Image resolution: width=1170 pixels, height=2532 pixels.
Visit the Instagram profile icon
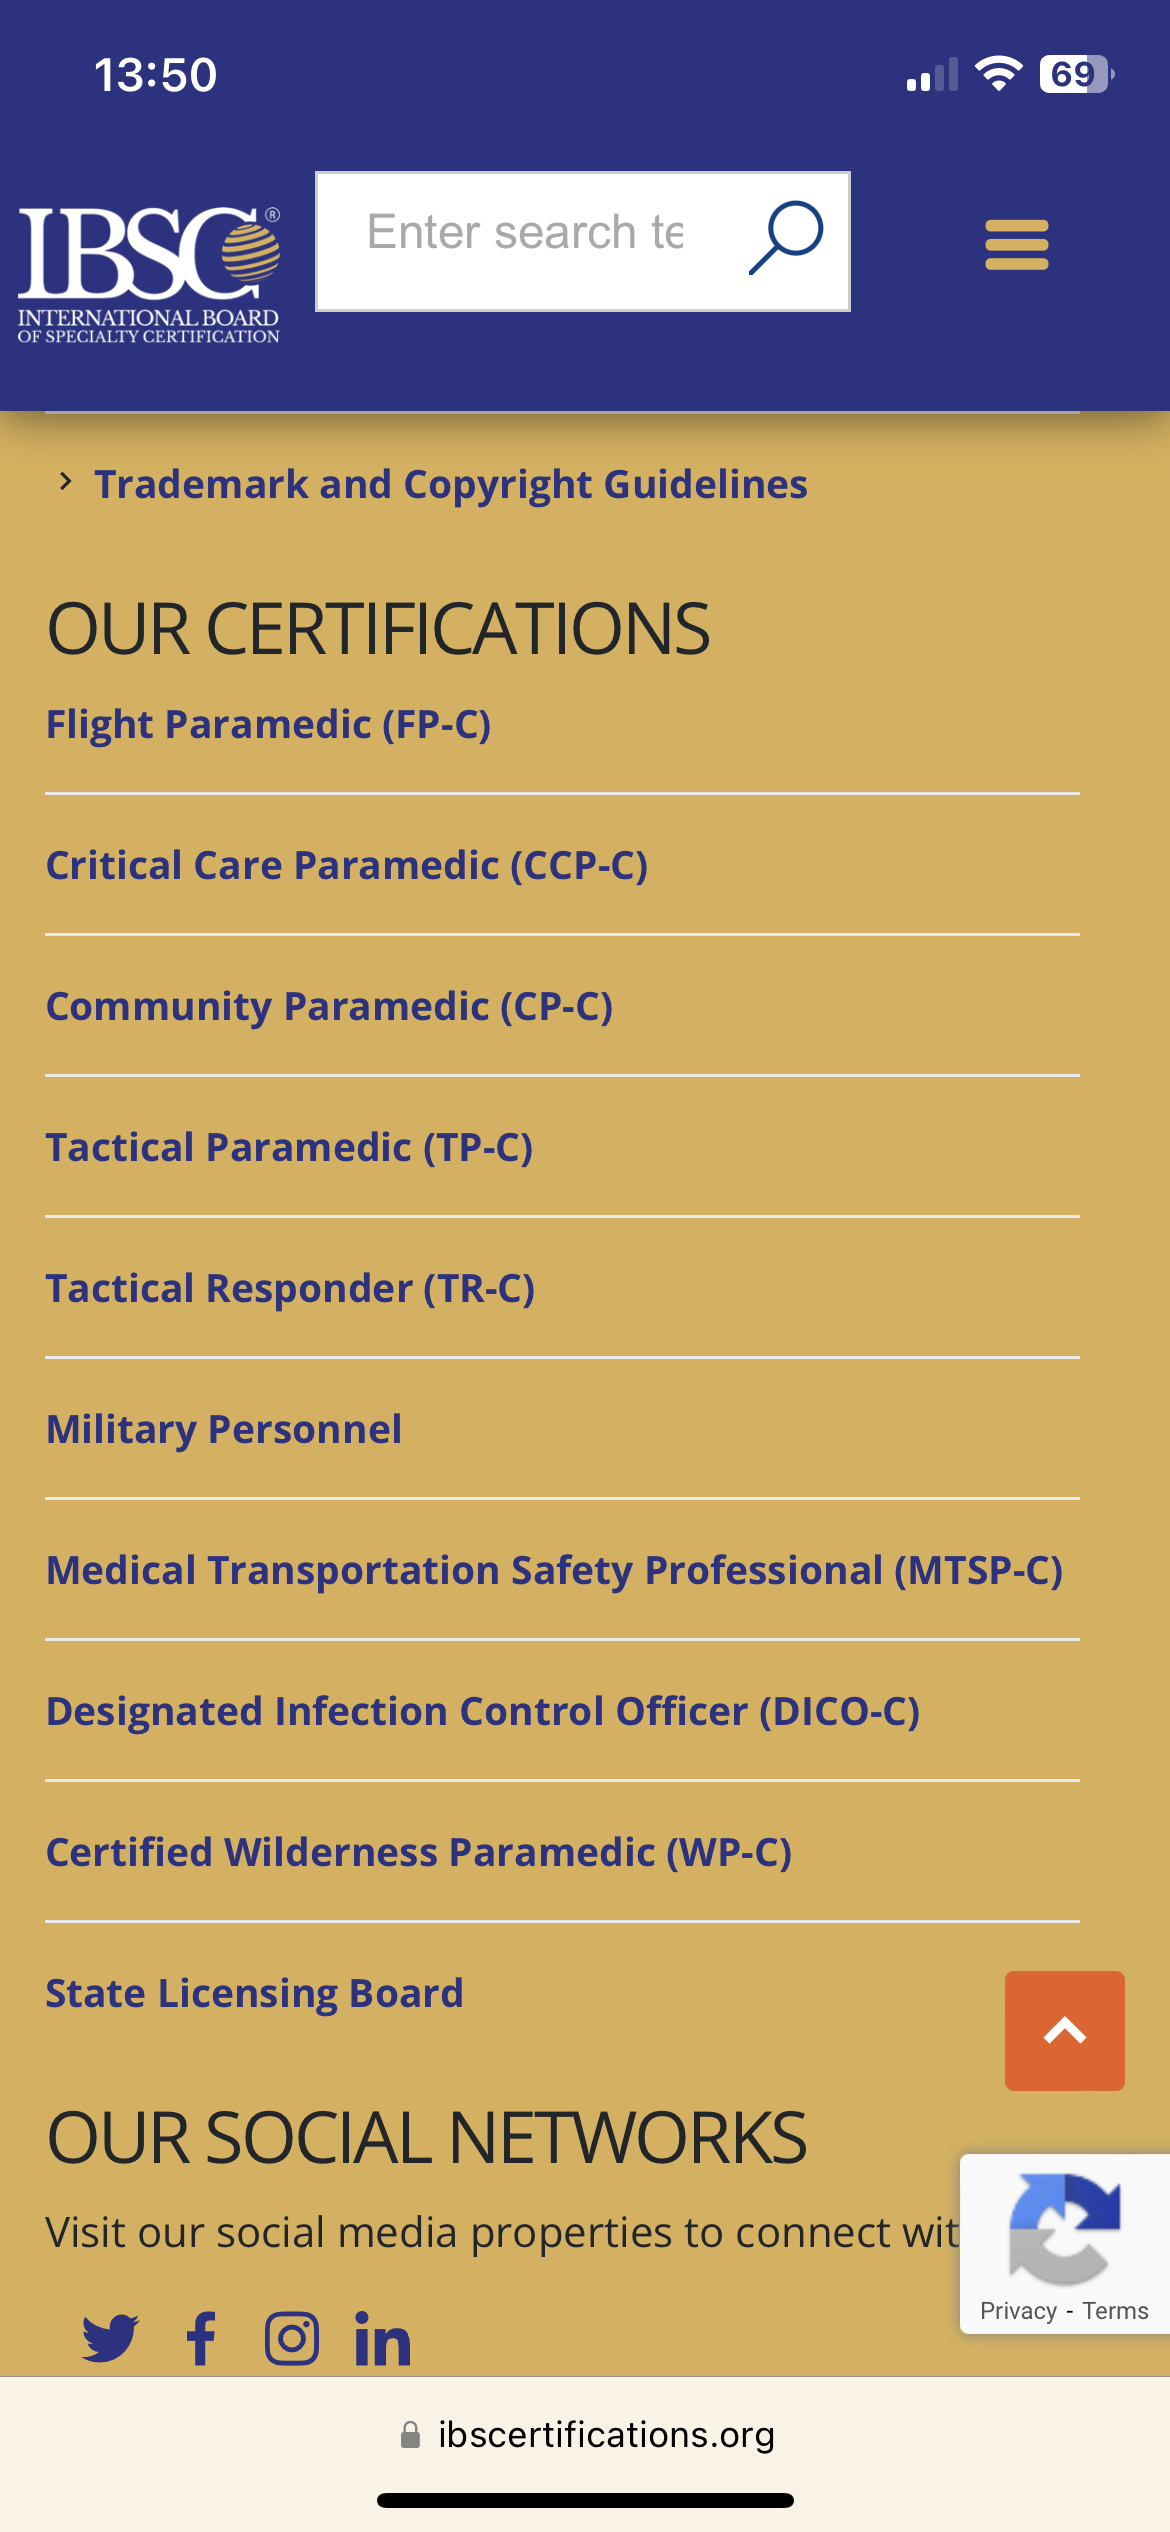pos(292,2338)
